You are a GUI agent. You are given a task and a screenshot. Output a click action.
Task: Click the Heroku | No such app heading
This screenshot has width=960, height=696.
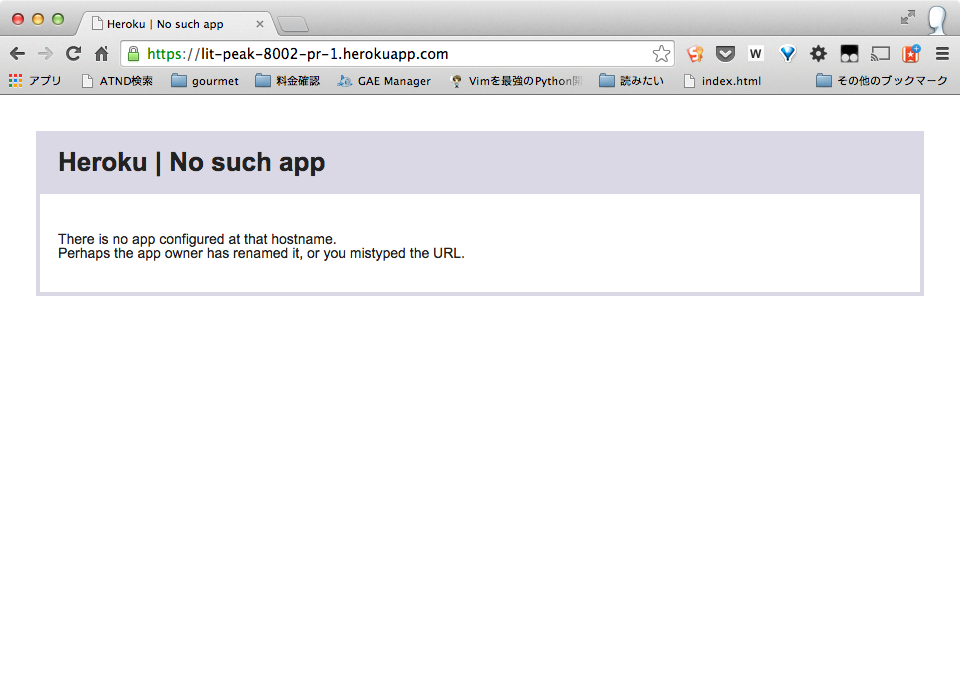192,162
